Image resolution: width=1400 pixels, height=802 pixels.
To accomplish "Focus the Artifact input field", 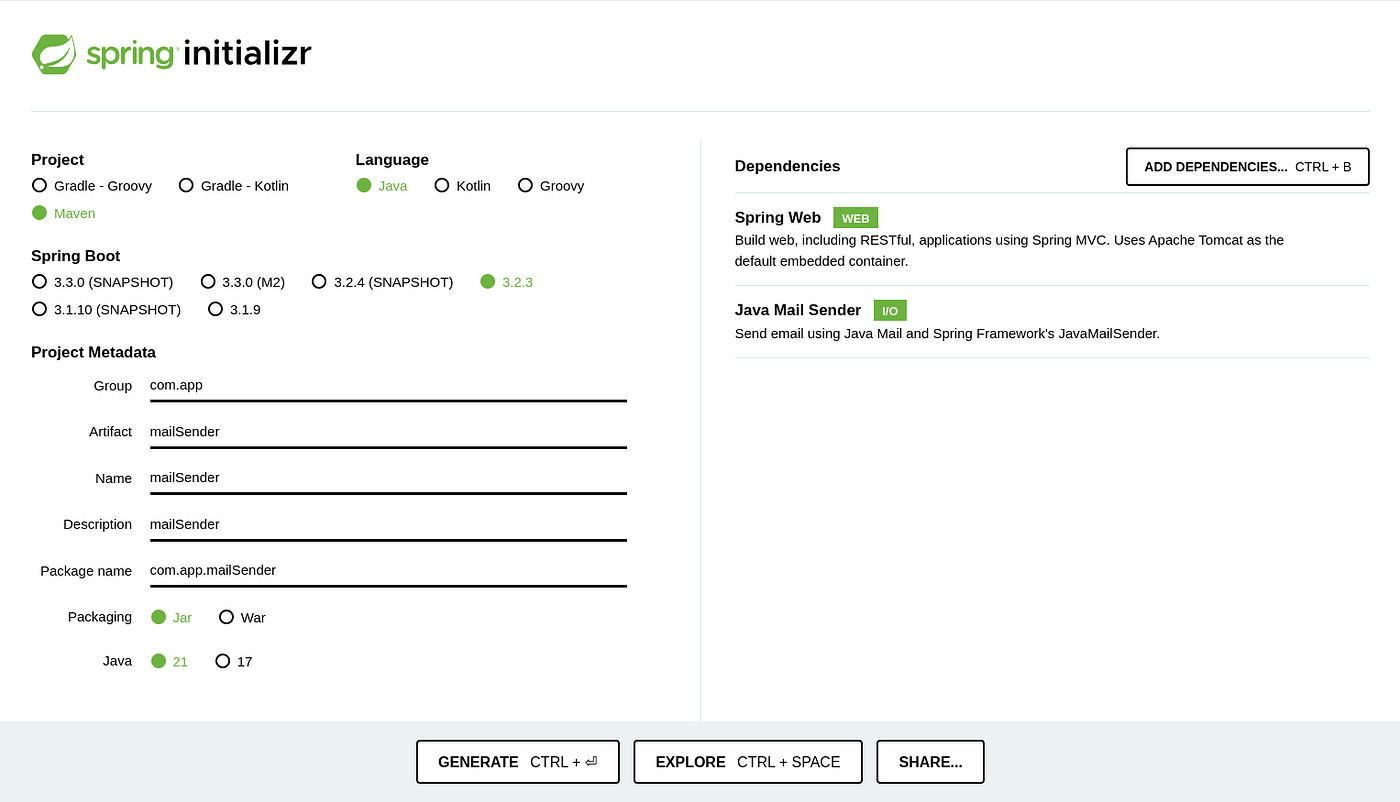I will point(388,432).
